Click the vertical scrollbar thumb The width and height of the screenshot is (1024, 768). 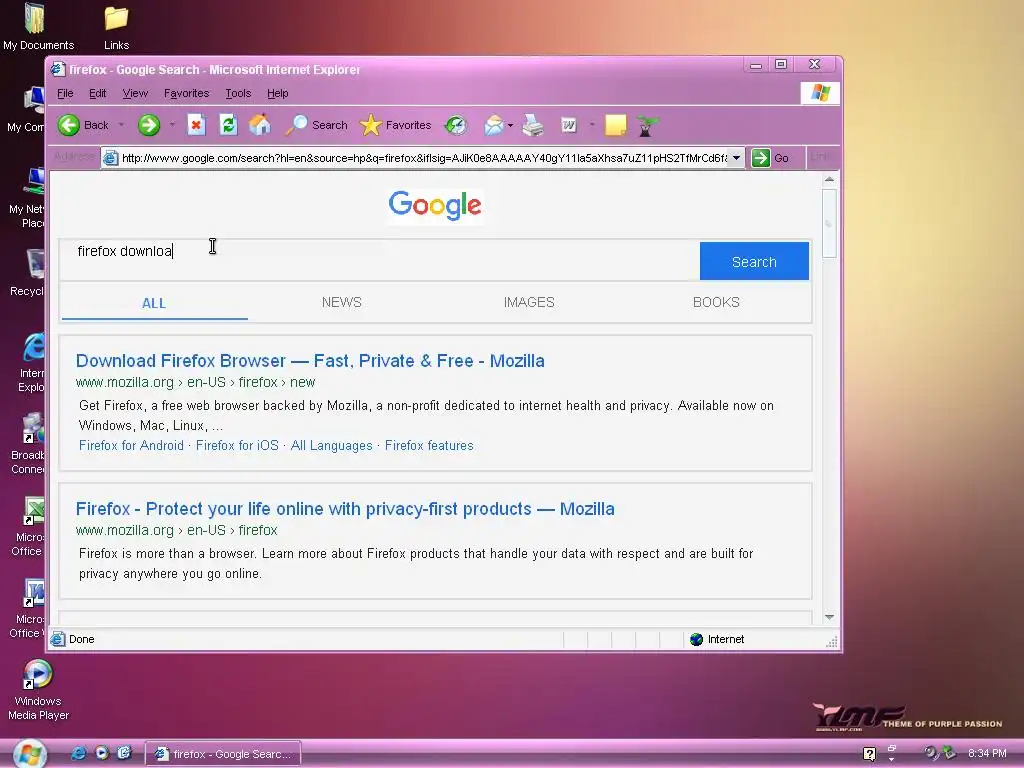click(829, 223)
